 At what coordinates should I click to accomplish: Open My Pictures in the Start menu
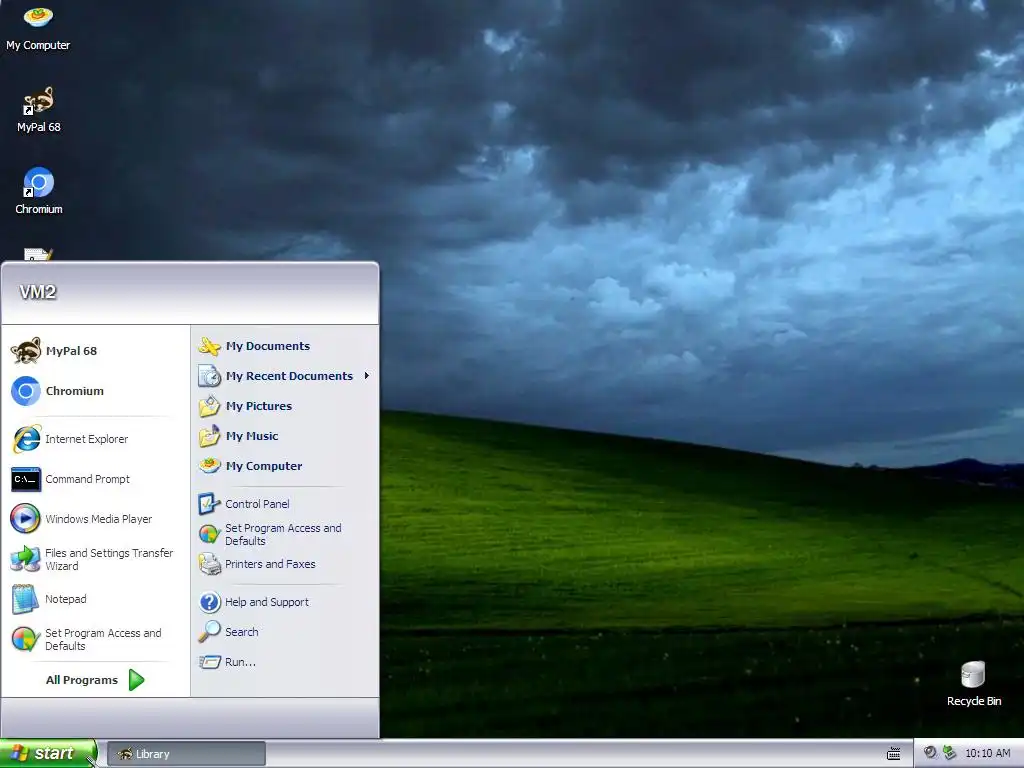click(x=285, y=406)
